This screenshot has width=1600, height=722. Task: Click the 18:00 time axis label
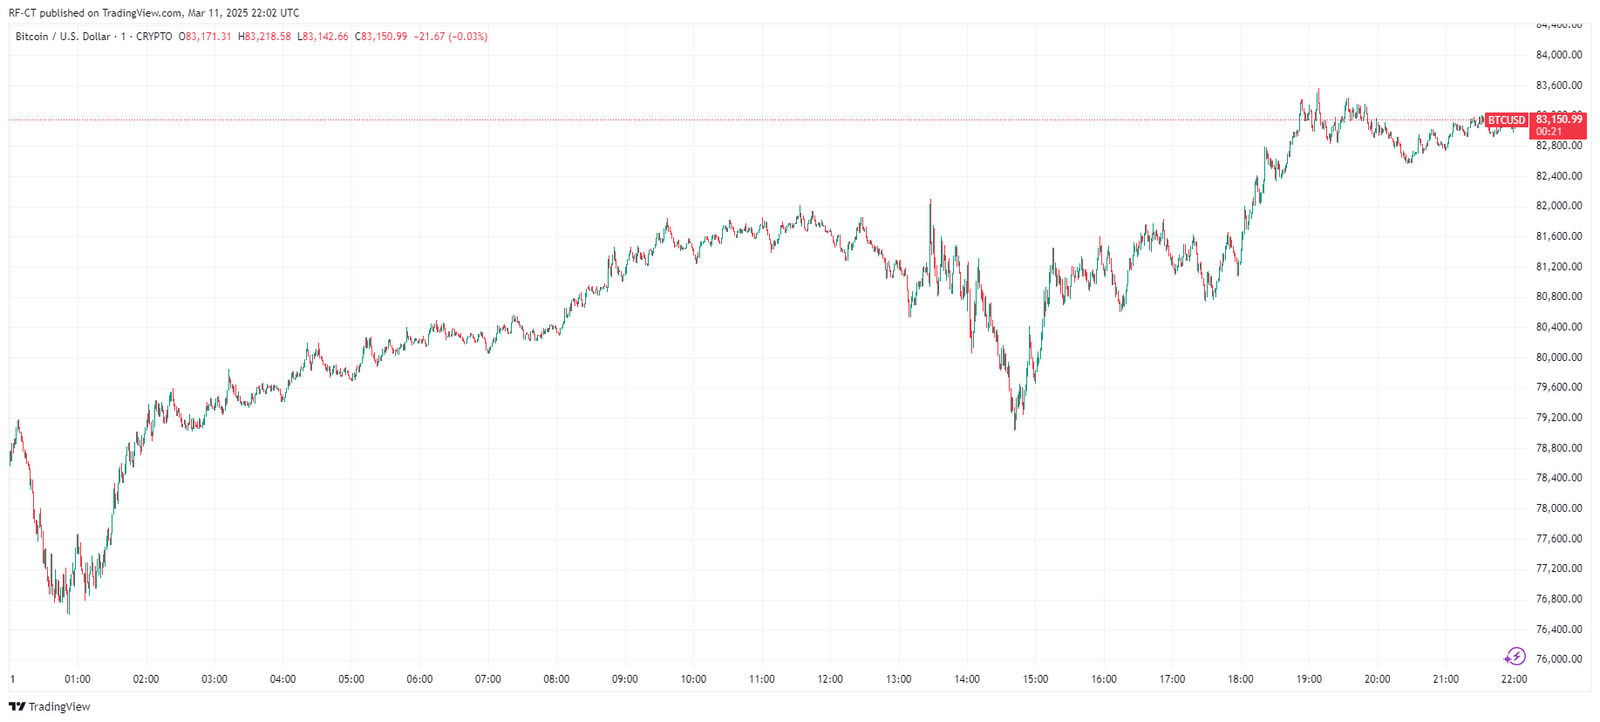pyautogui.click(x=1241, y=679)
